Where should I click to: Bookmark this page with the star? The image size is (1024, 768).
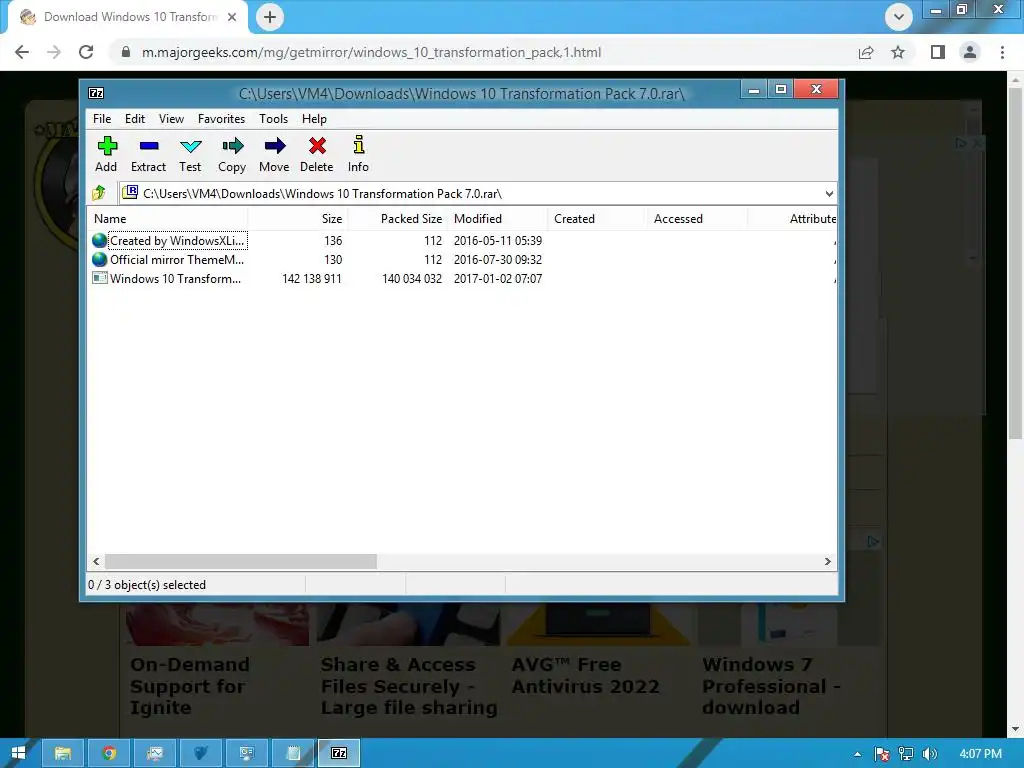[x=898, y=52]
